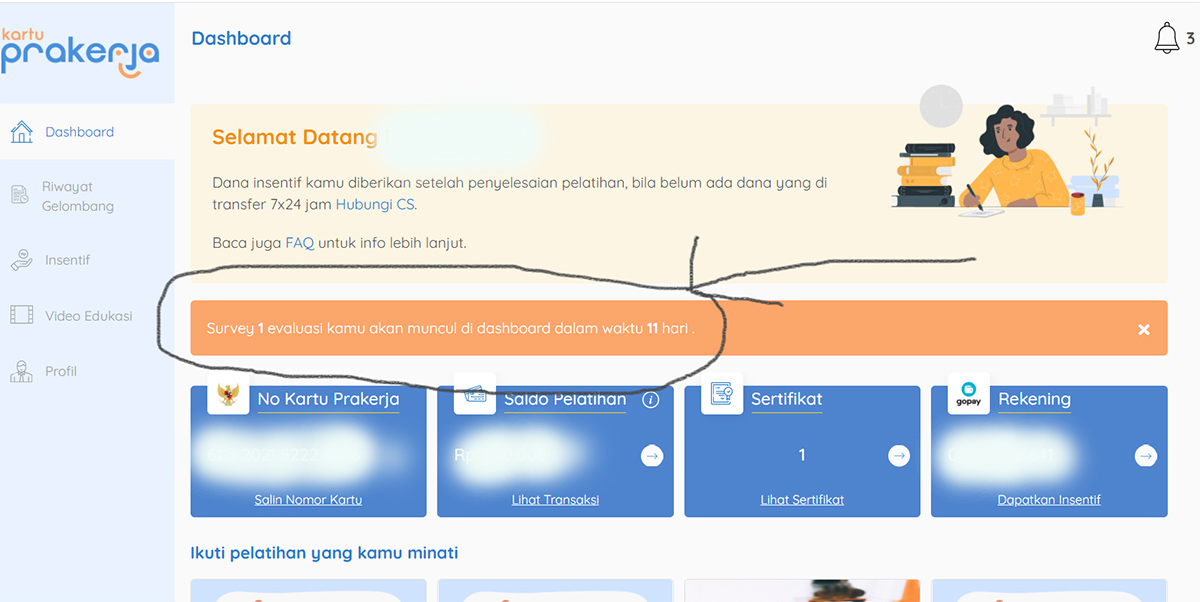The width and height of the screenshot is (1200, 602).
Task: Click the Hubungi CS link
Action: pos(375,204)
